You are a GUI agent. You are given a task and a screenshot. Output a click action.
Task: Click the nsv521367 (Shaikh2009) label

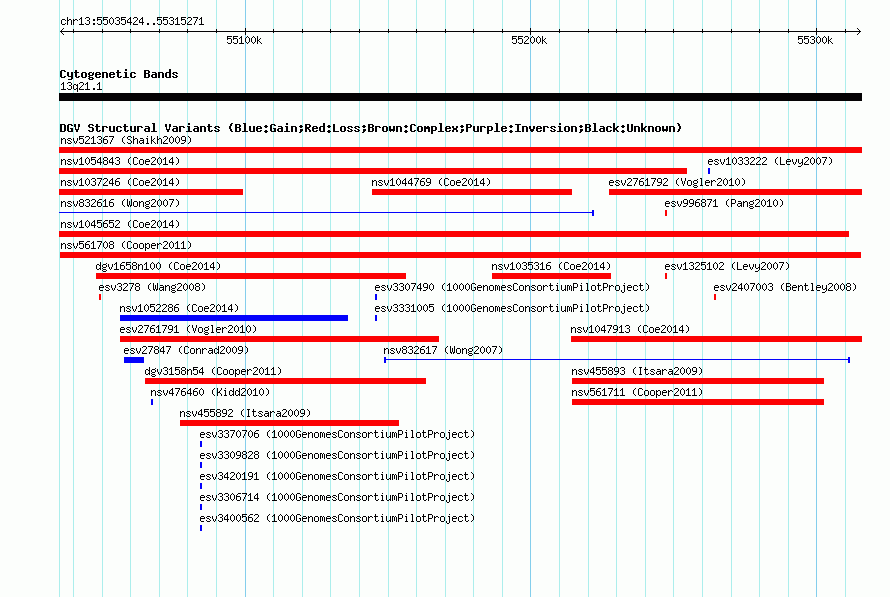click(126, 140)
